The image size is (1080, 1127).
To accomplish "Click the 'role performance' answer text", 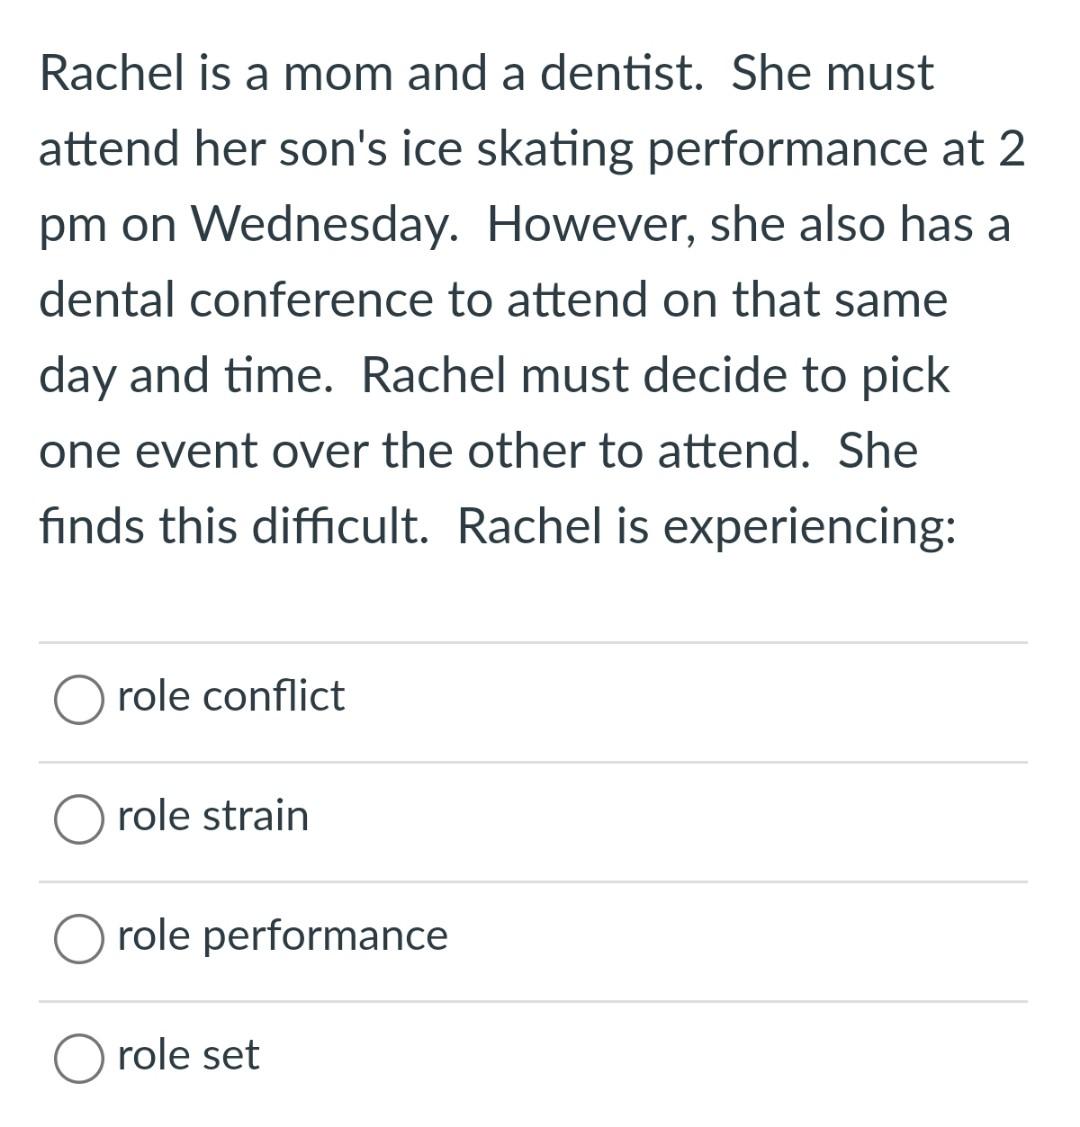I will 282,937.
